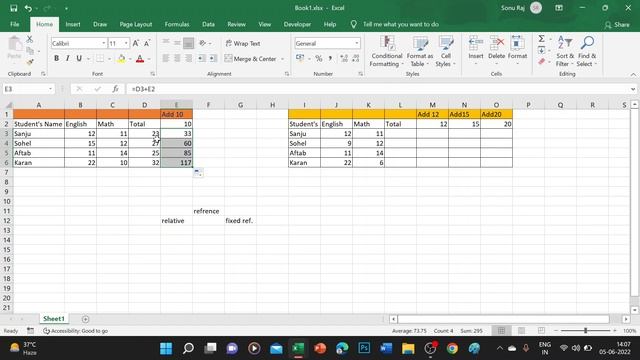
Task: Decrease font size with the smaller A
Action: 147,43
